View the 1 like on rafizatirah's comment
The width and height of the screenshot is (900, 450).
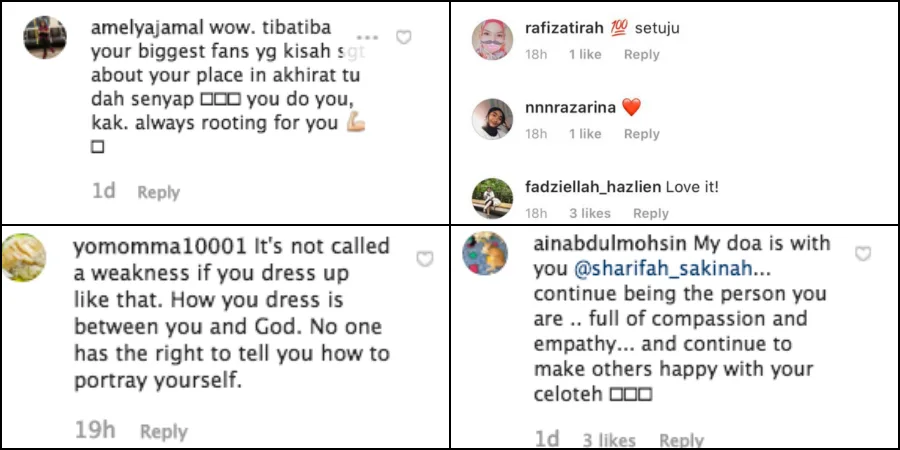coord(585,55)
